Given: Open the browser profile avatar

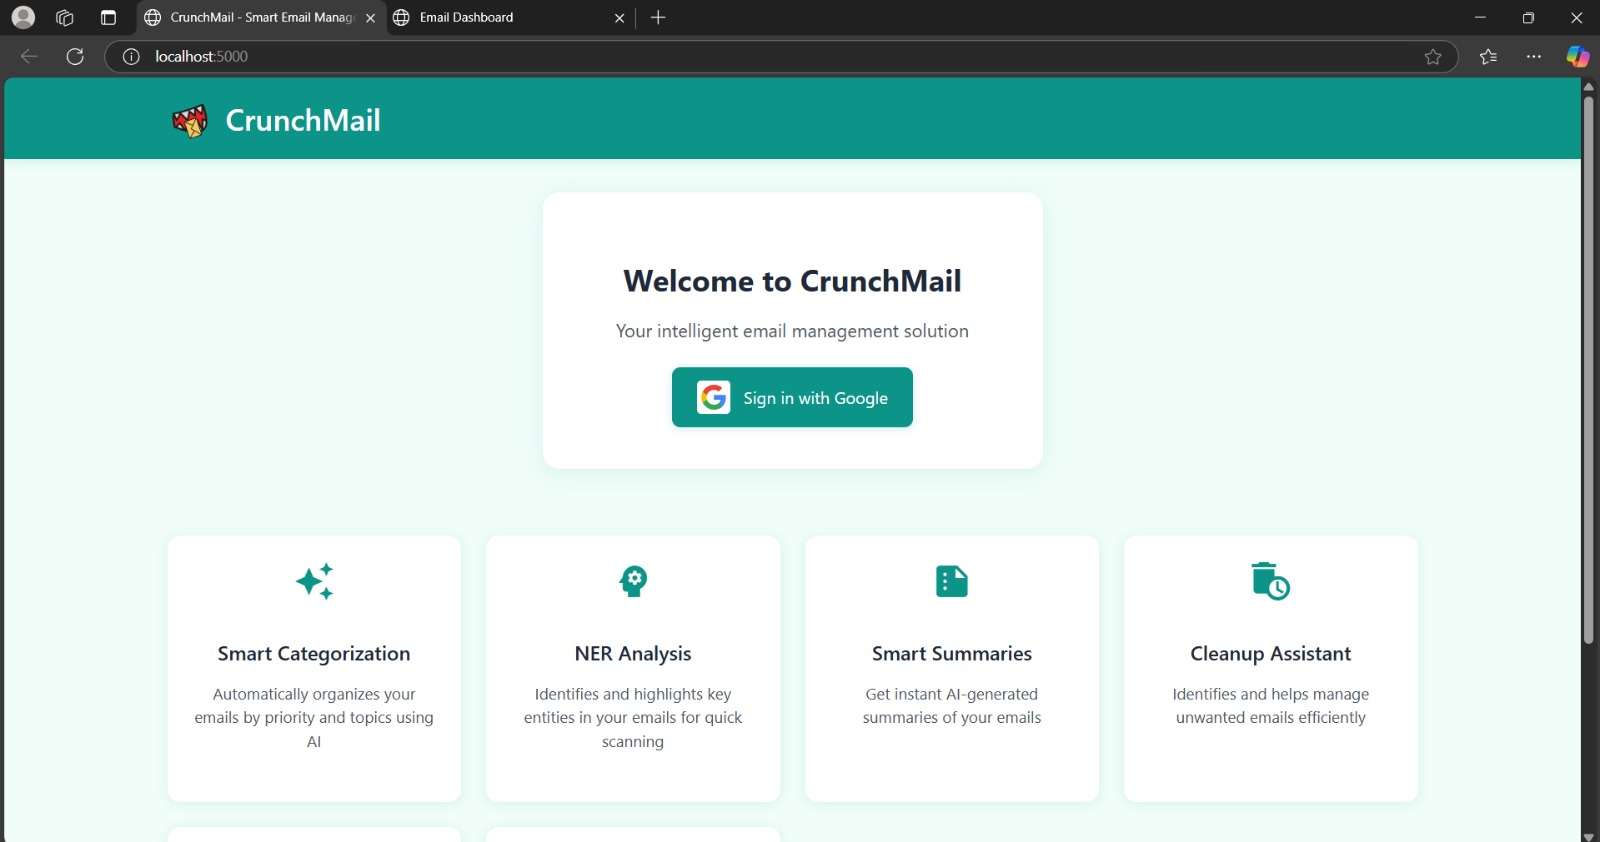Looking at the screenshot, I should click(23, 17).
